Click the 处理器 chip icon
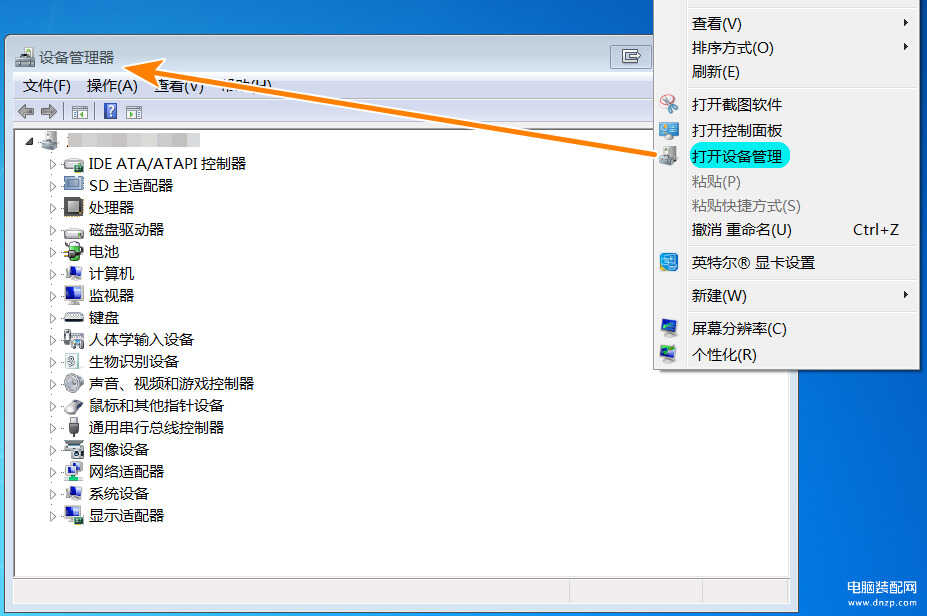Screen dimensions: 927x616 pyautogui.click(x=73, y=207)
